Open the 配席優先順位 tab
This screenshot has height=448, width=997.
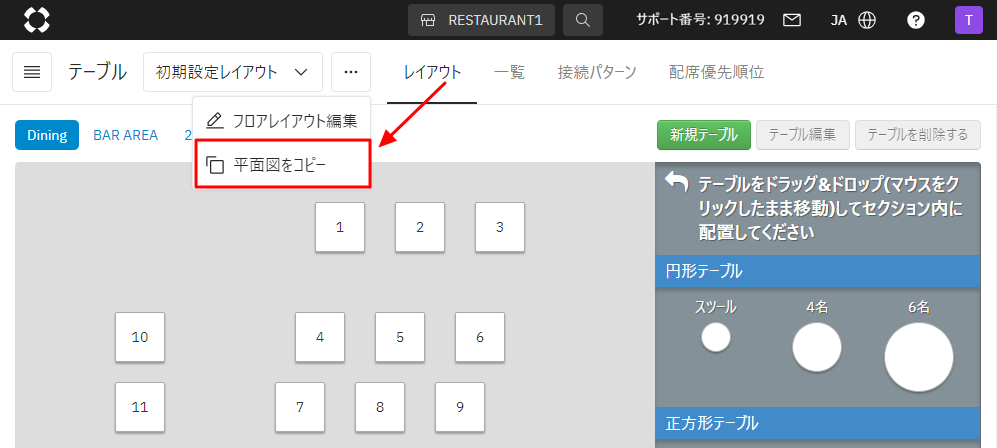point(716,72)
